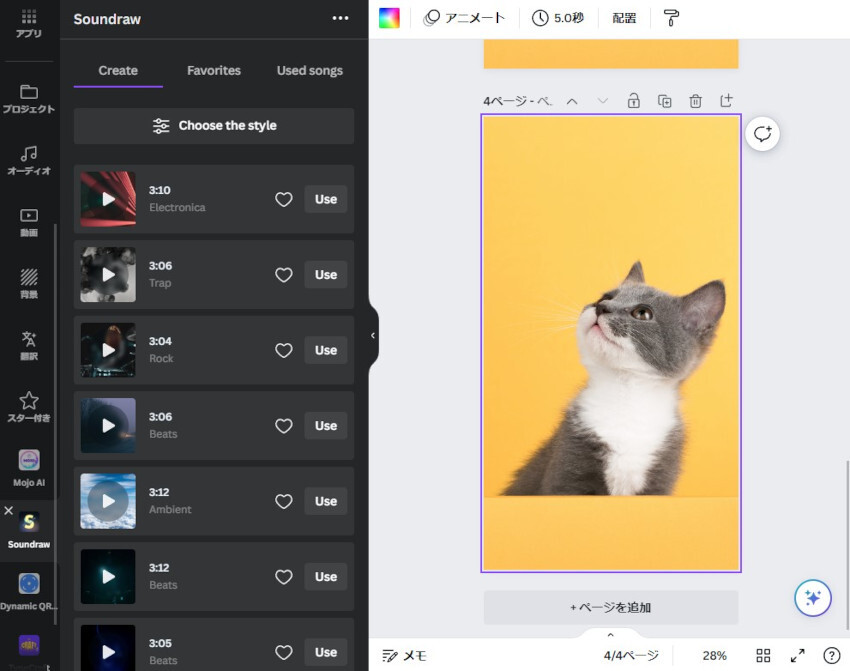Viewport: 850px width, 671px height.
Task: Duplicate page 4 using the copy icon
Action: click(664, 101)
